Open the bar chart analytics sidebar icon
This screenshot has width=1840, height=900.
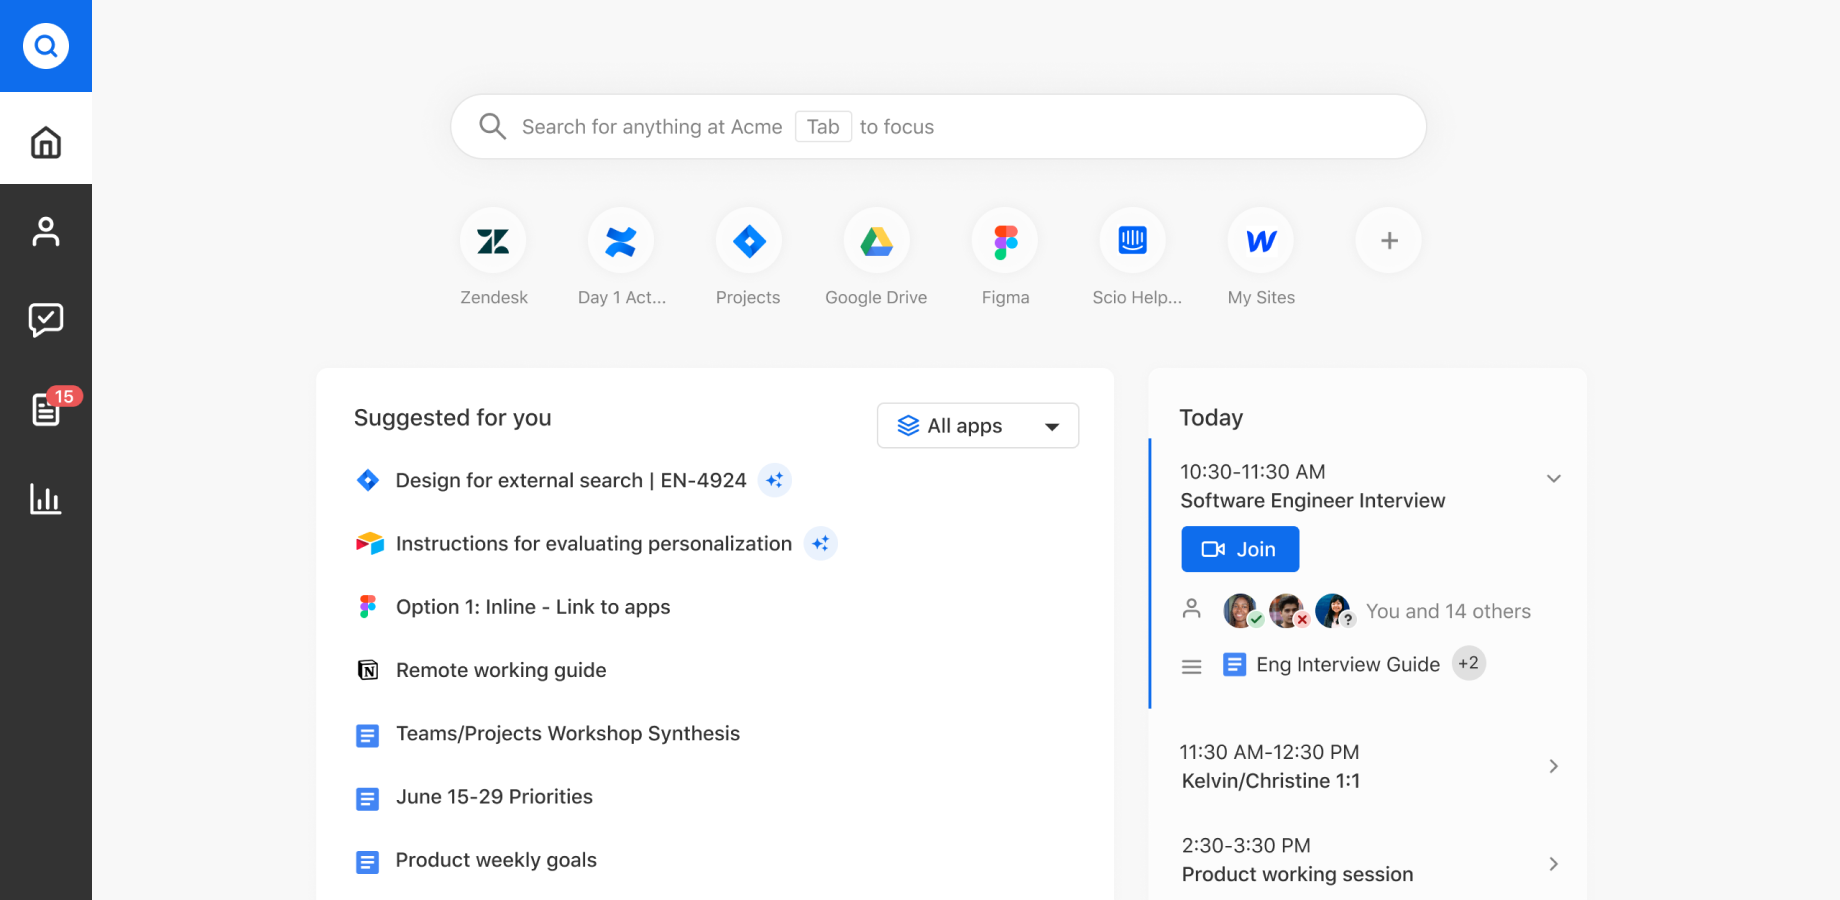click(46, 498)
